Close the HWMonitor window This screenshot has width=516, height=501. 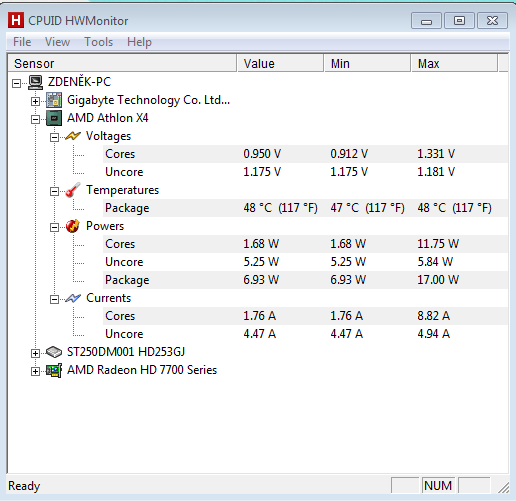492,21
